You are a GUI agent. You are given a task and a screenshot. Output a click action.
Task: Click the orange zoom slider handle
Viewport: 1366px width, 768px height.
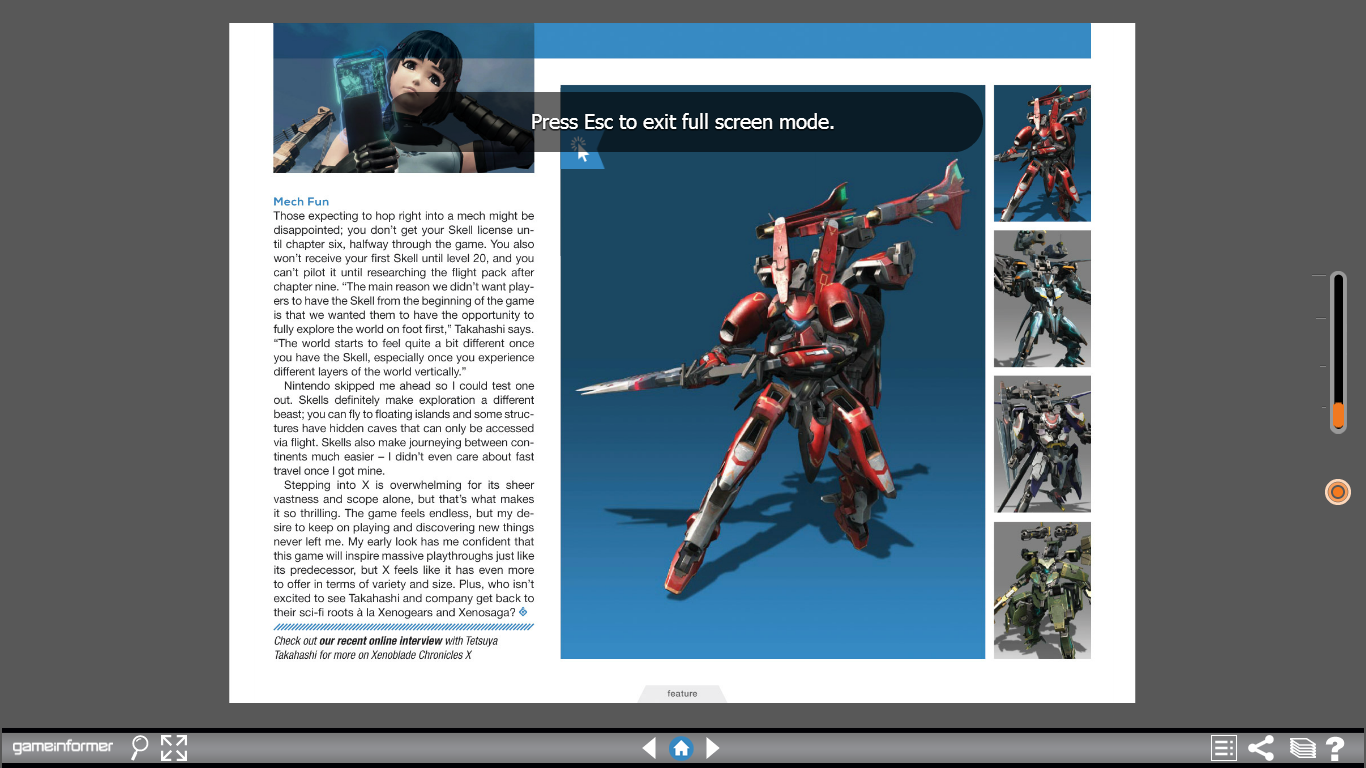(1338, 415)
